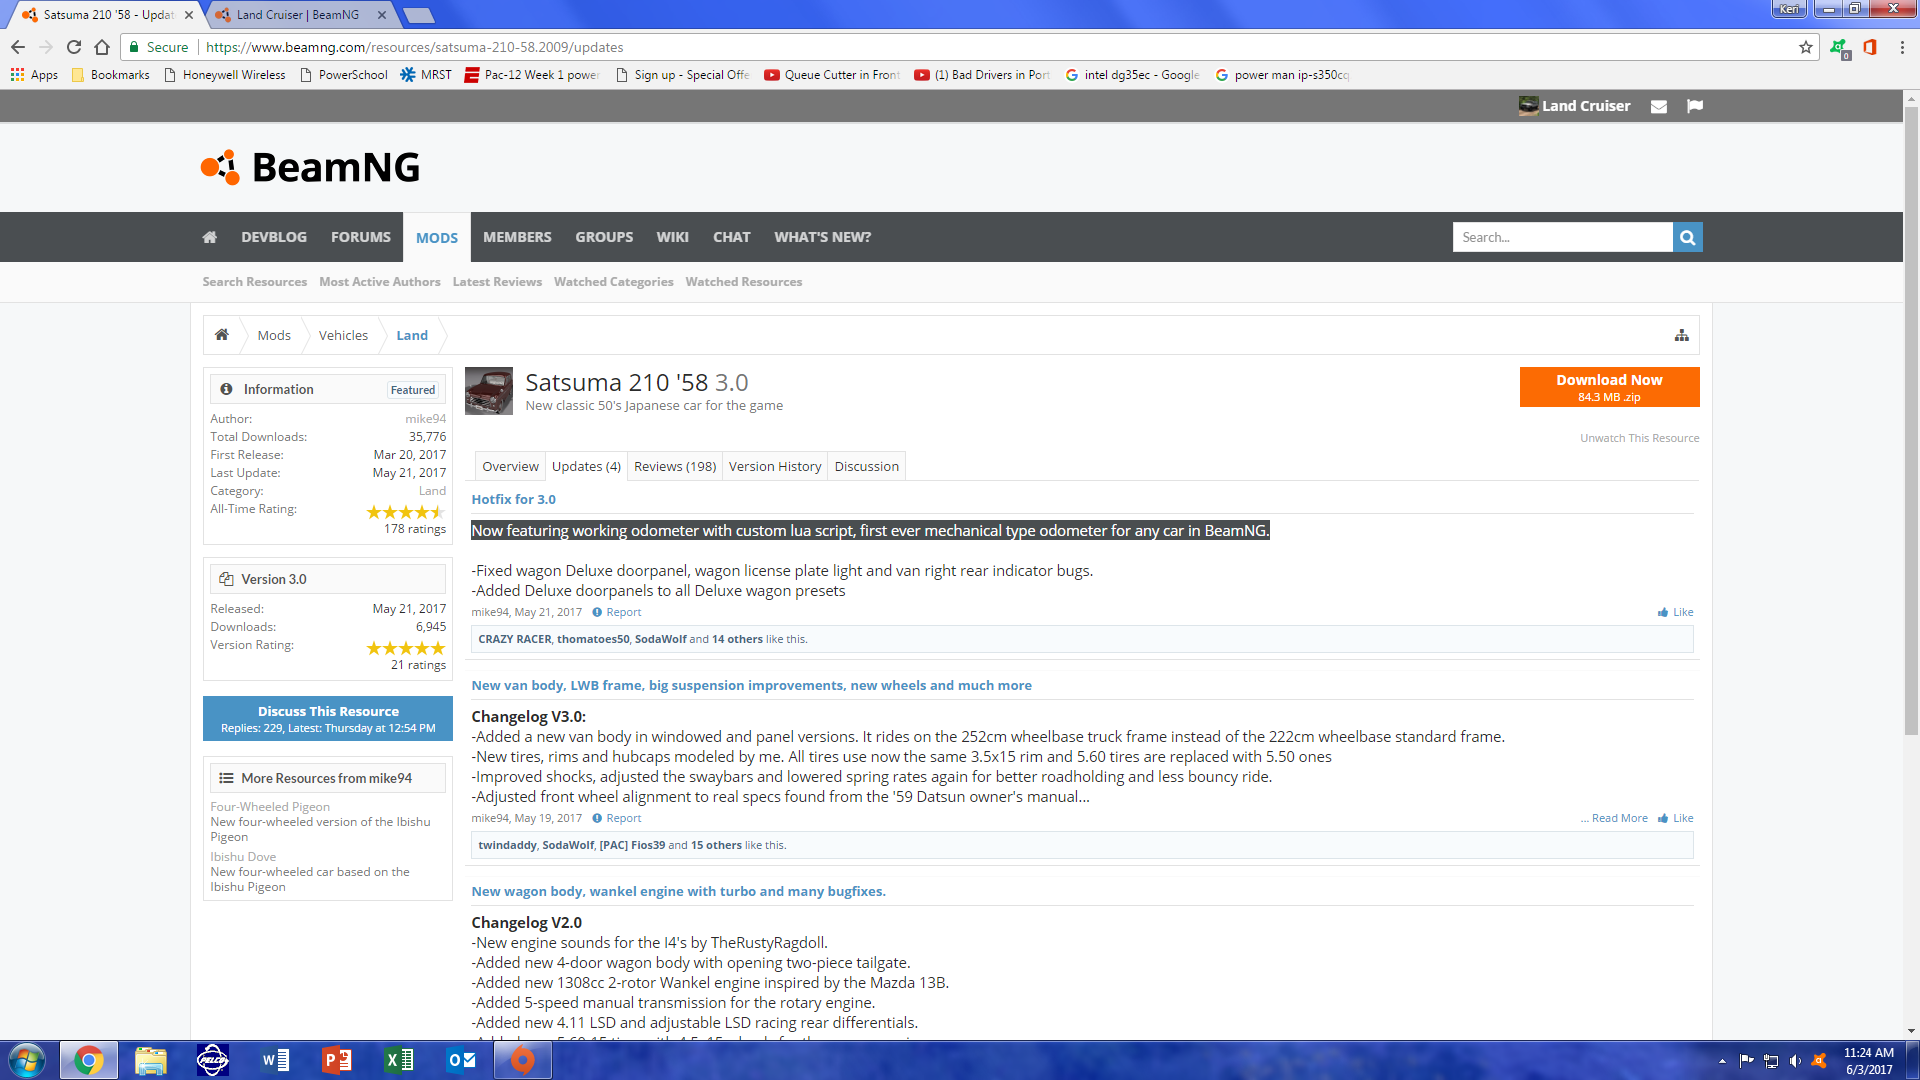Image resolution: width=1920 pixels, height=1080 pixels.
Task: Report the May 19, 2017 update
Action: tap(617, 818)
